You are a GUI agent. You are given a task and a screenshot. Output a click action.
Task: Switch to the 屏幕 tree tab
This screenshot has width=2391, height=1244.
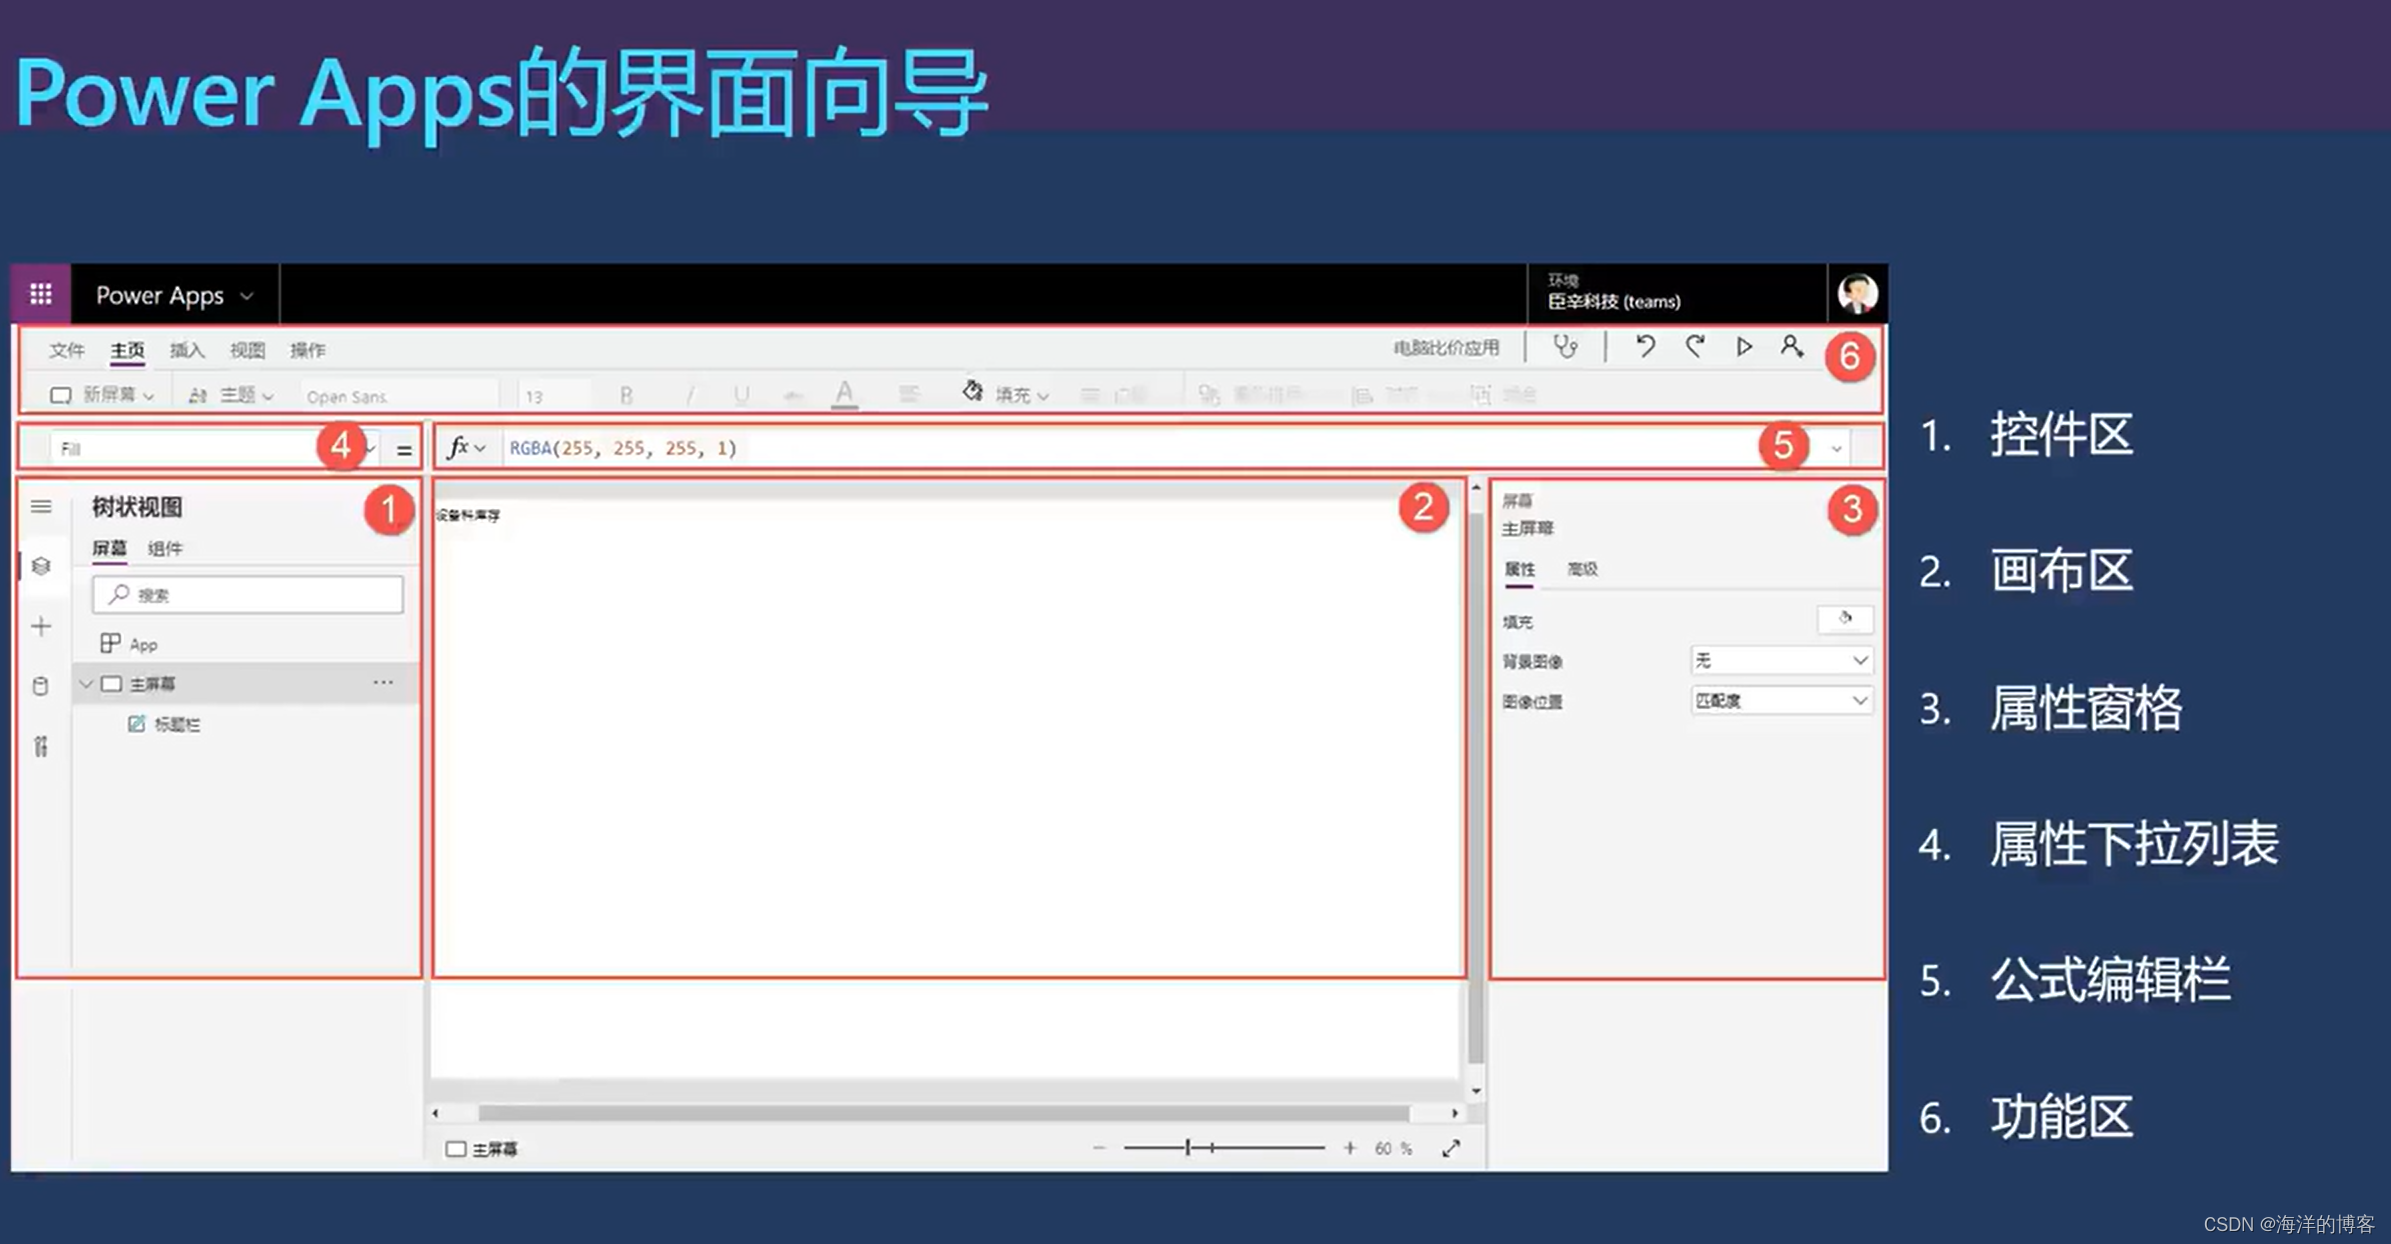click(109, 548)
